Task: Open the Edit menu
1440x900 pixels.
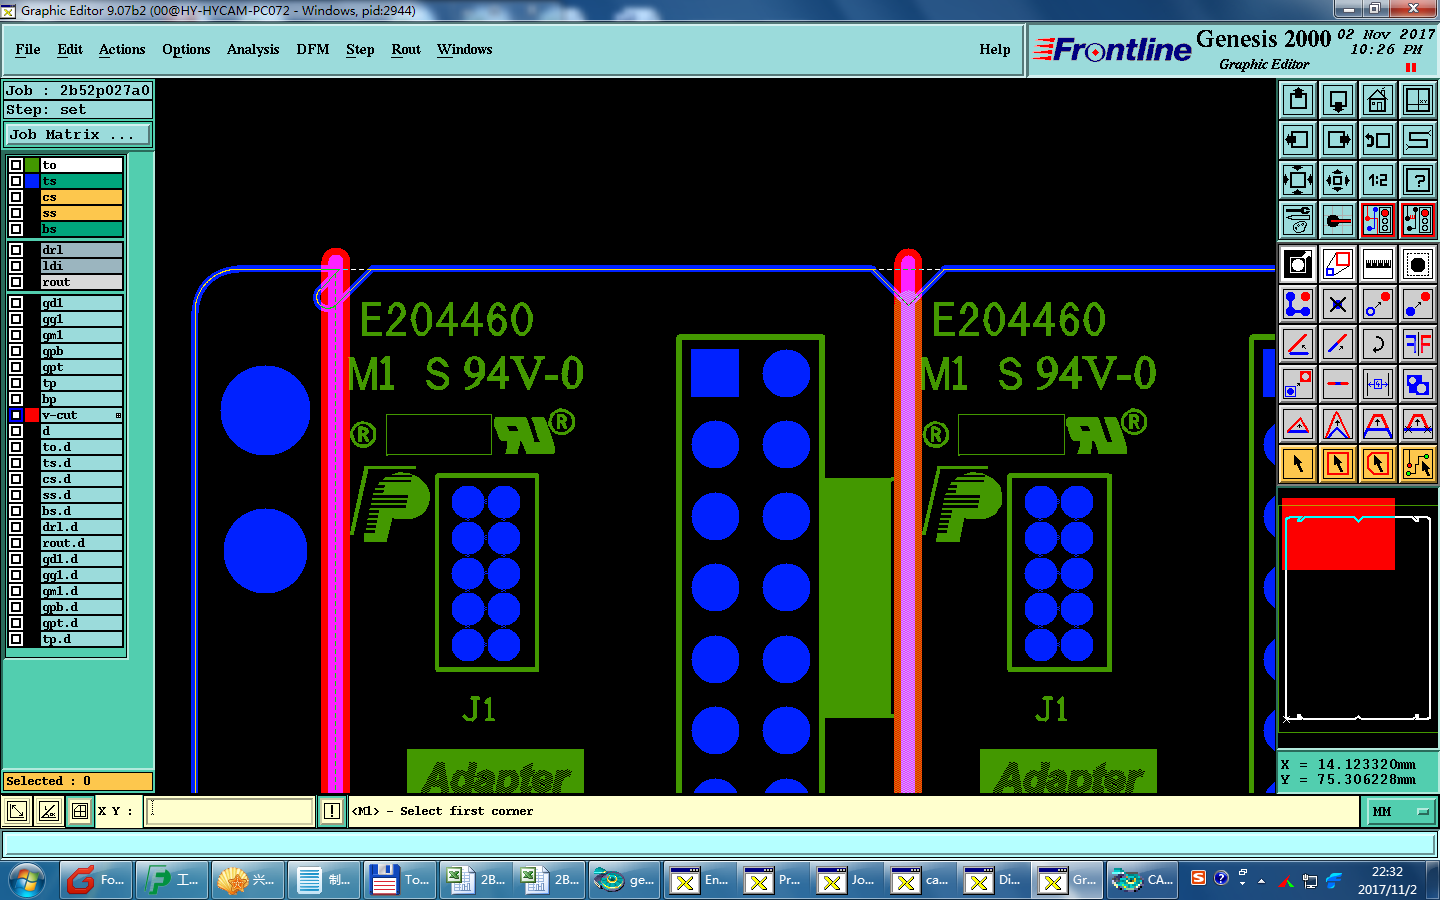Action: point(70,49)
